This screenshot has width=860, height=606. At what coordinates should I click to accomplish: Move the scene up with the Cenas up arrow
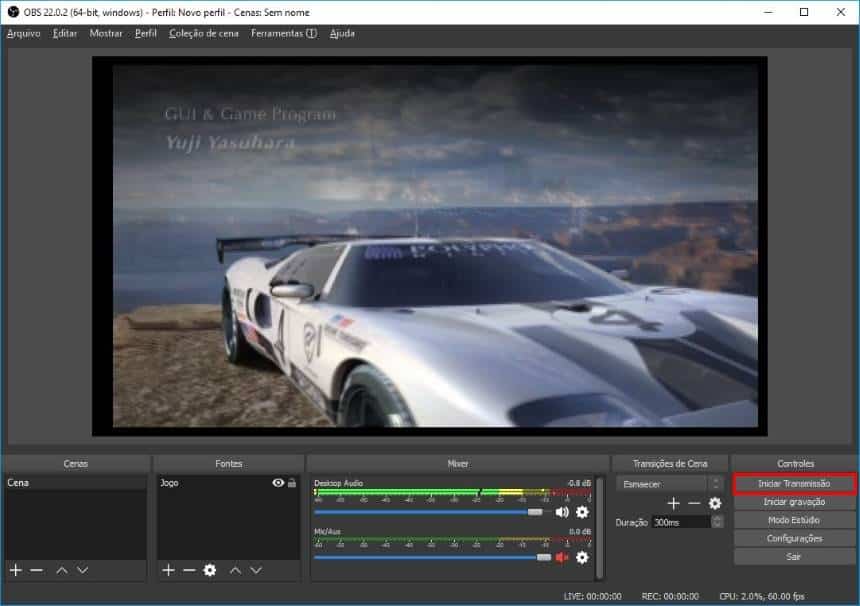click(62, 570)
